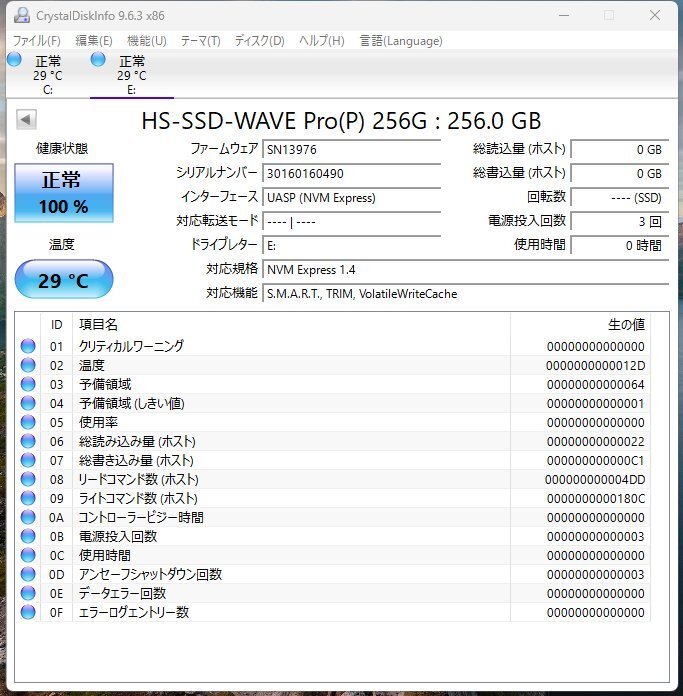The image size is (683, 696).
Task: Minimize the CrystalDiskInfo window
Action: pyautogui.click(x=564, y=16)
